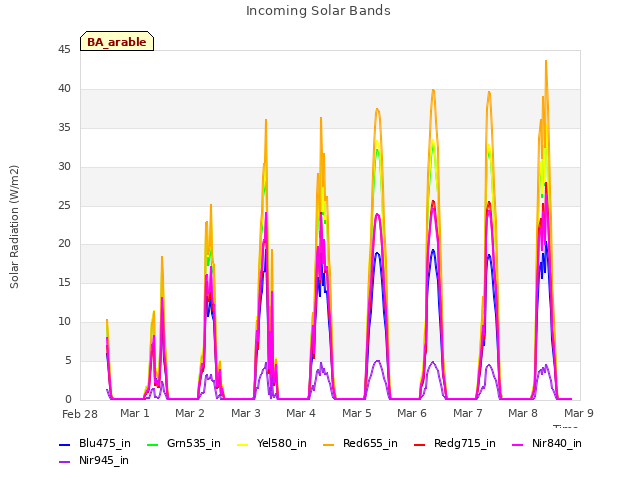The height and width of the screenshot is (480, 640).
Task: Click the 35 y-axis tick label
Action: (64, 128)
